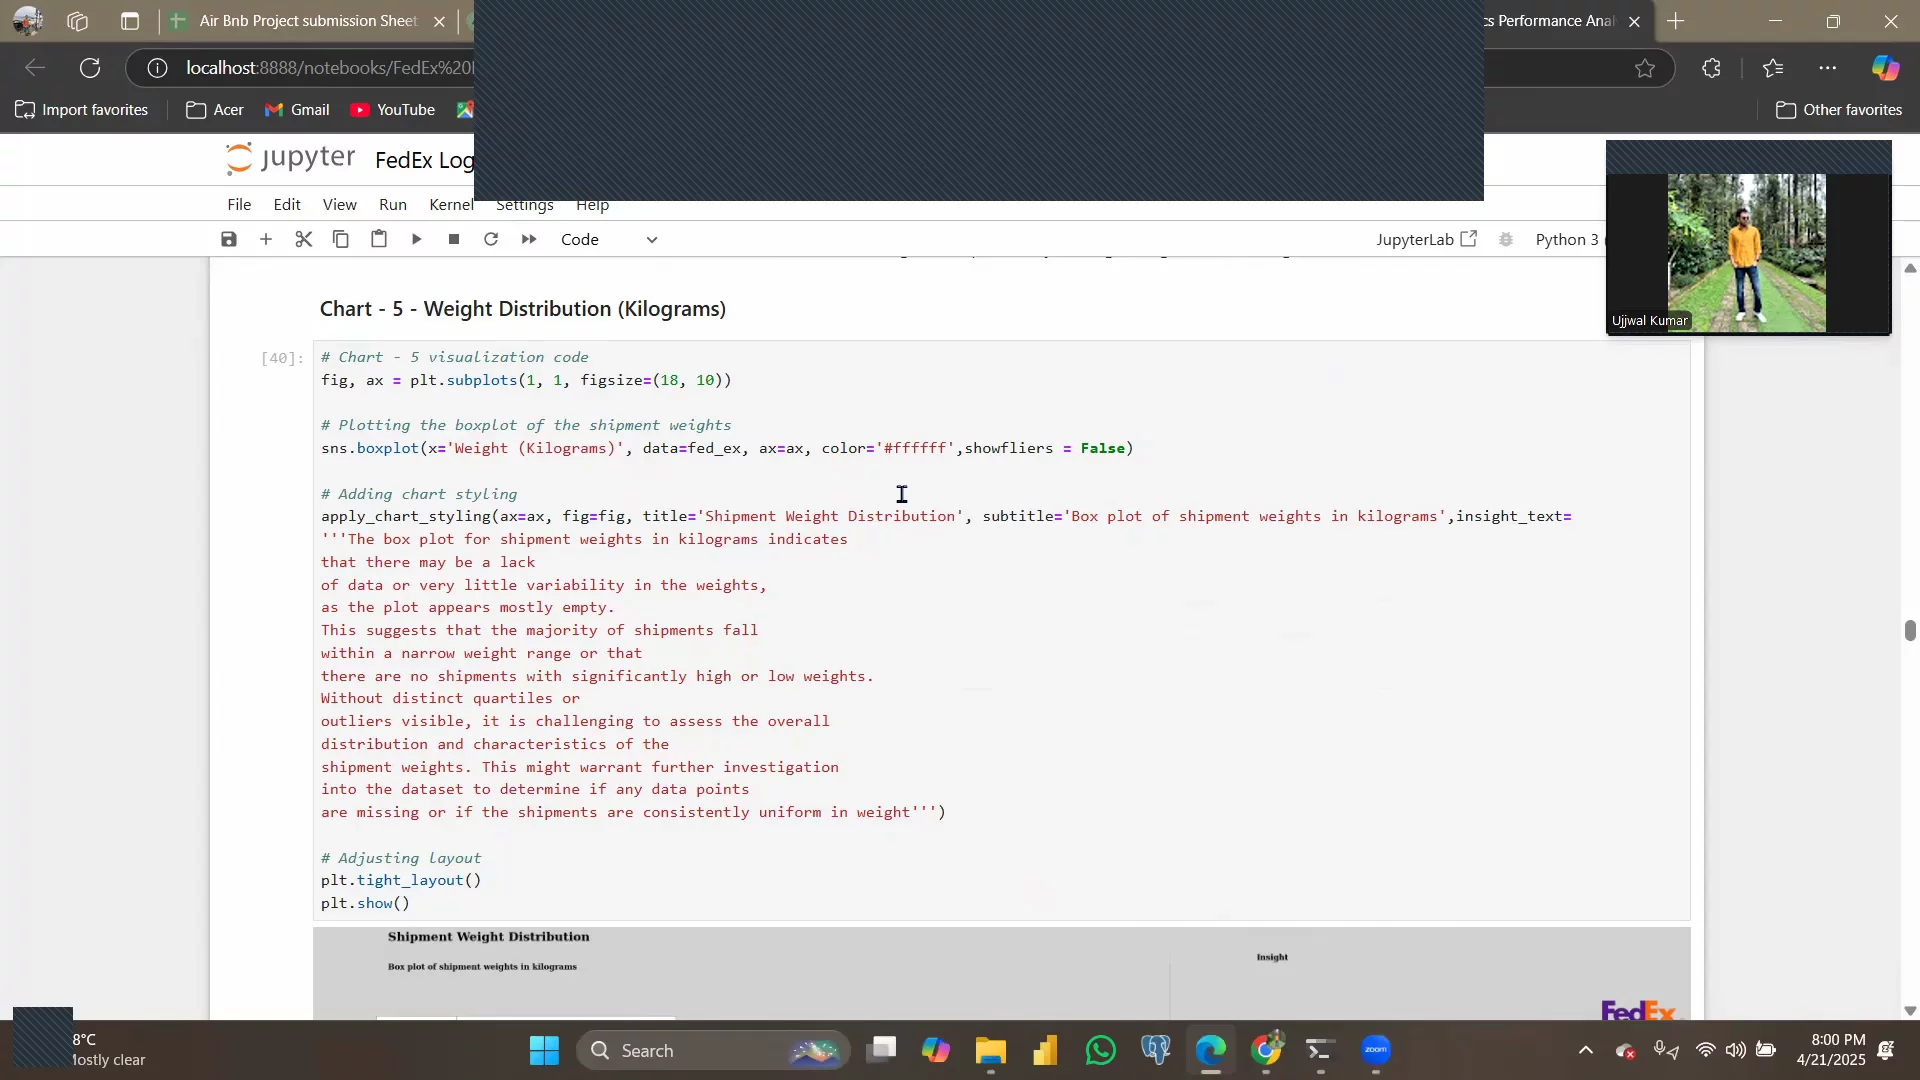Cut the selected cell
Image resolution: width=1920 pixels, height=1080 pixels.
(x=304, y=239)
